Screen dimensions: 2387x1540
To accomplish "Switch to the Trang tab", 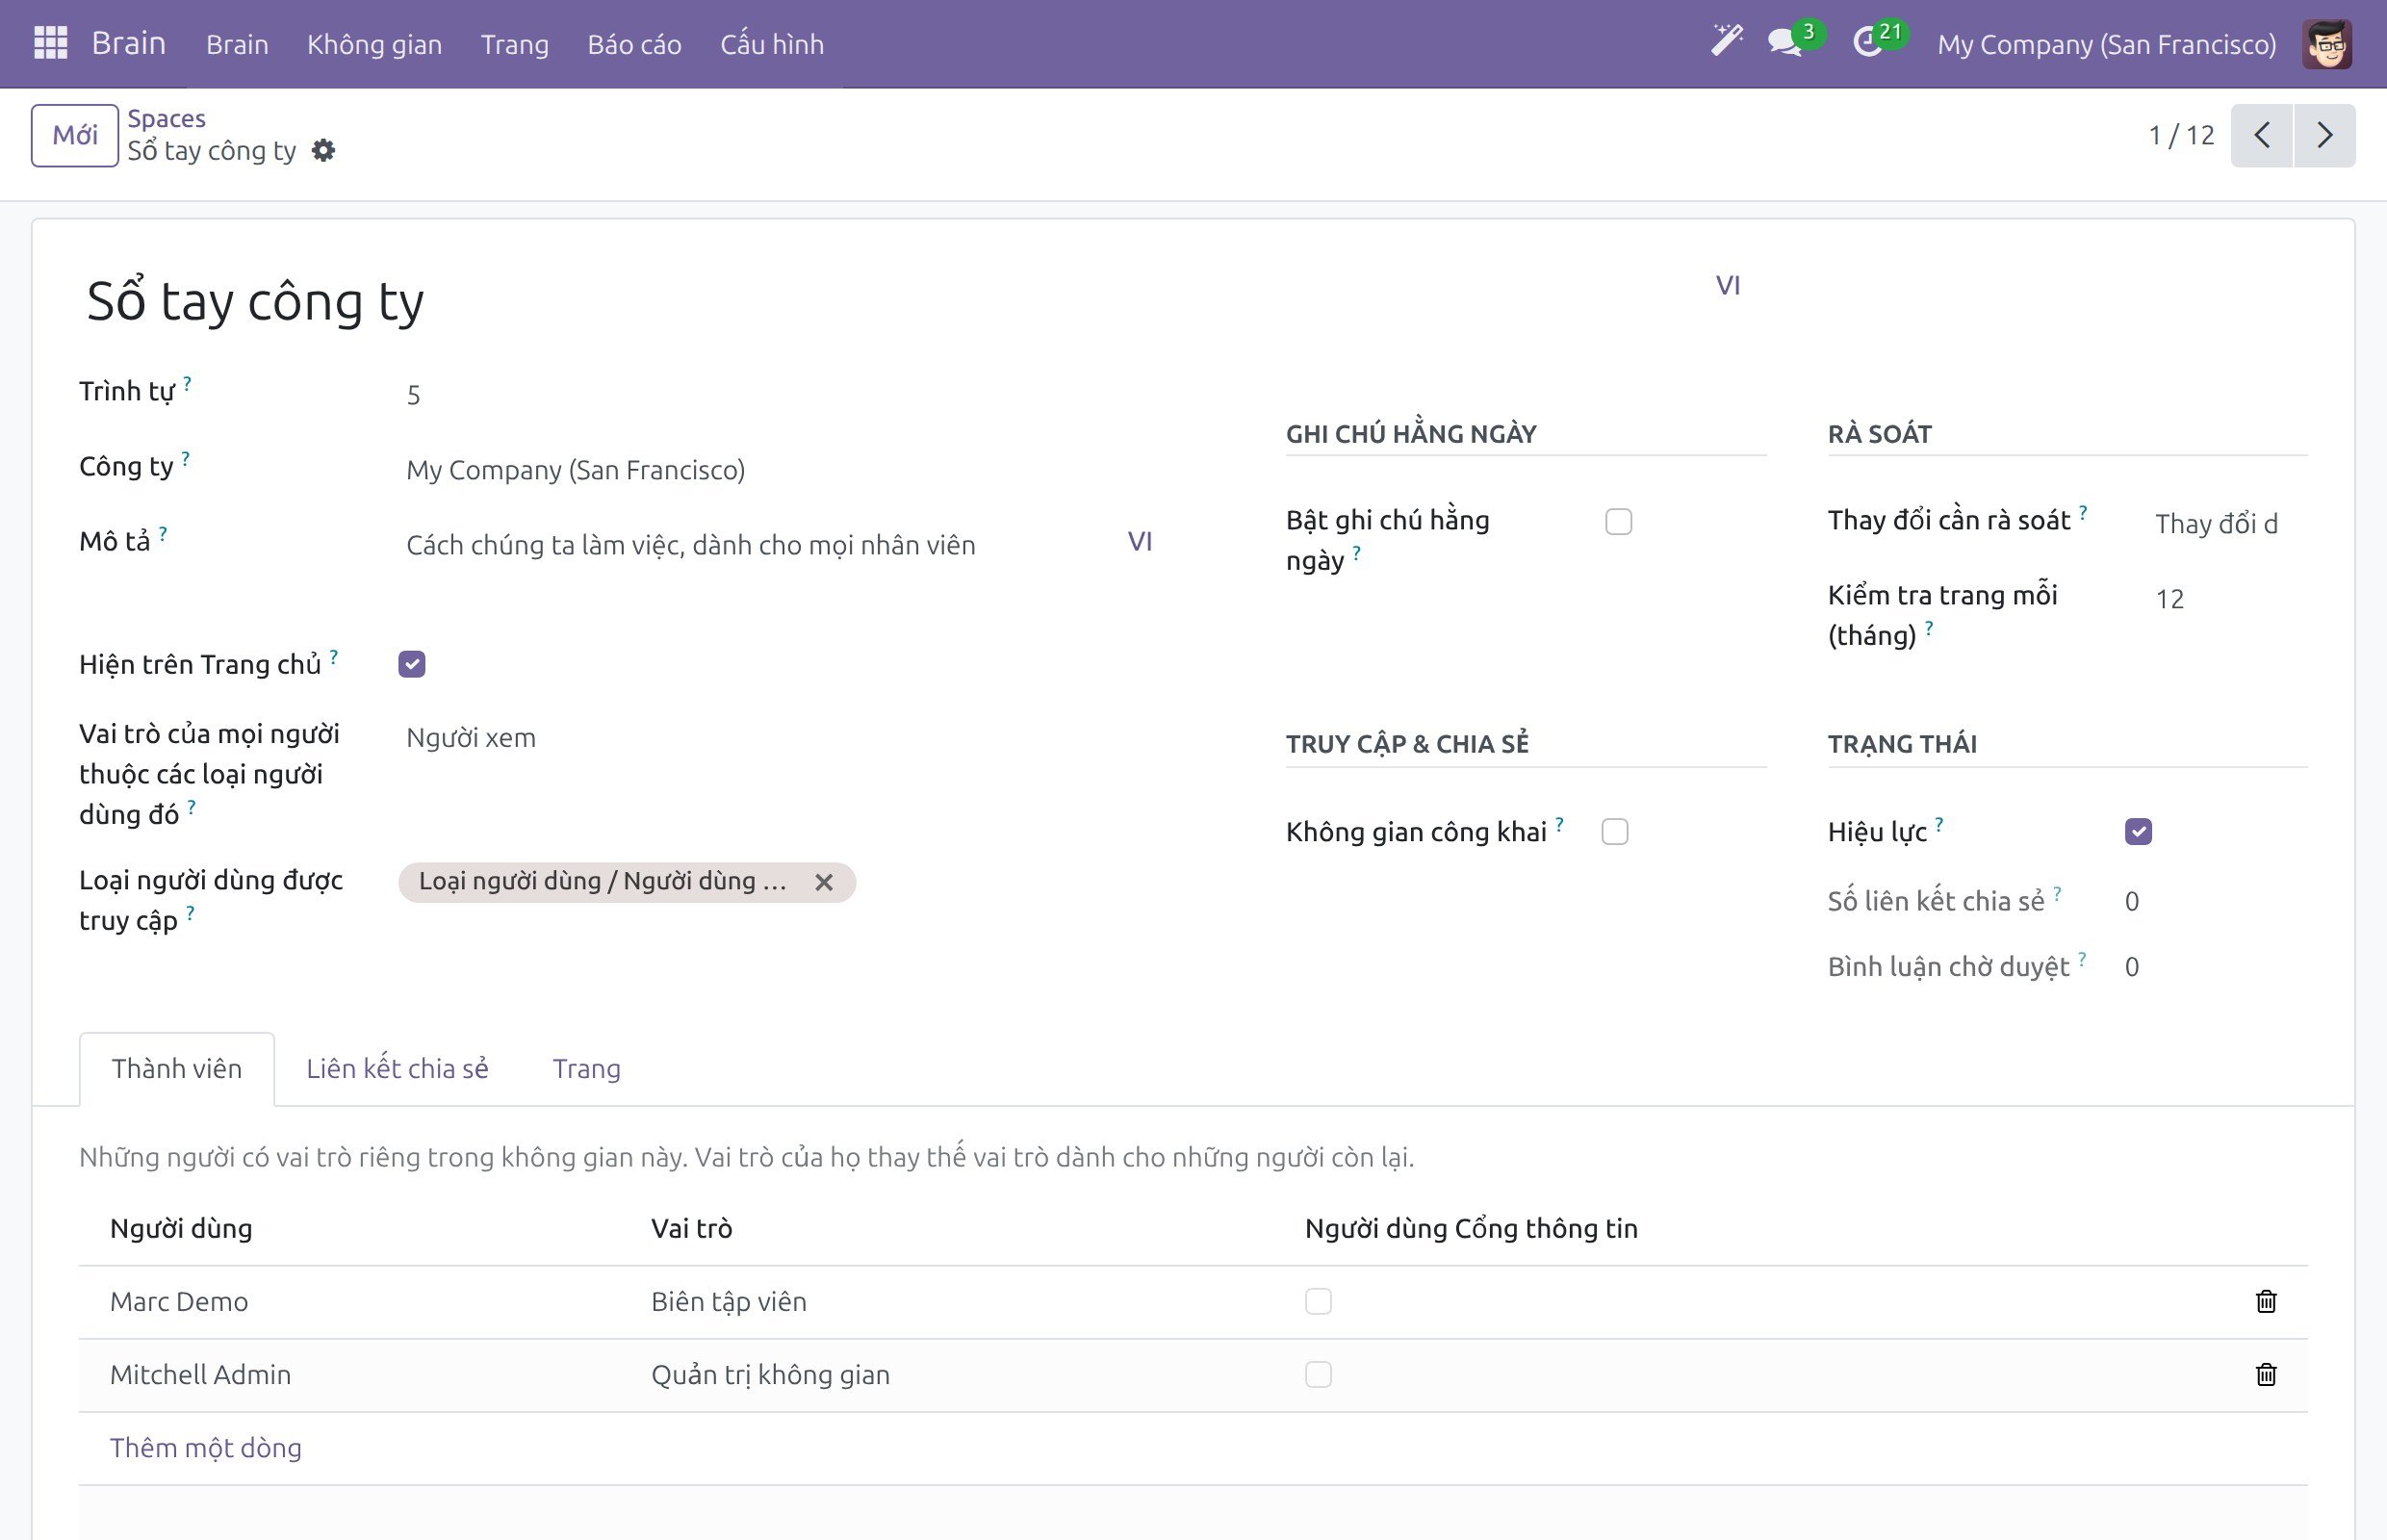I will (x=587, y=1069).
